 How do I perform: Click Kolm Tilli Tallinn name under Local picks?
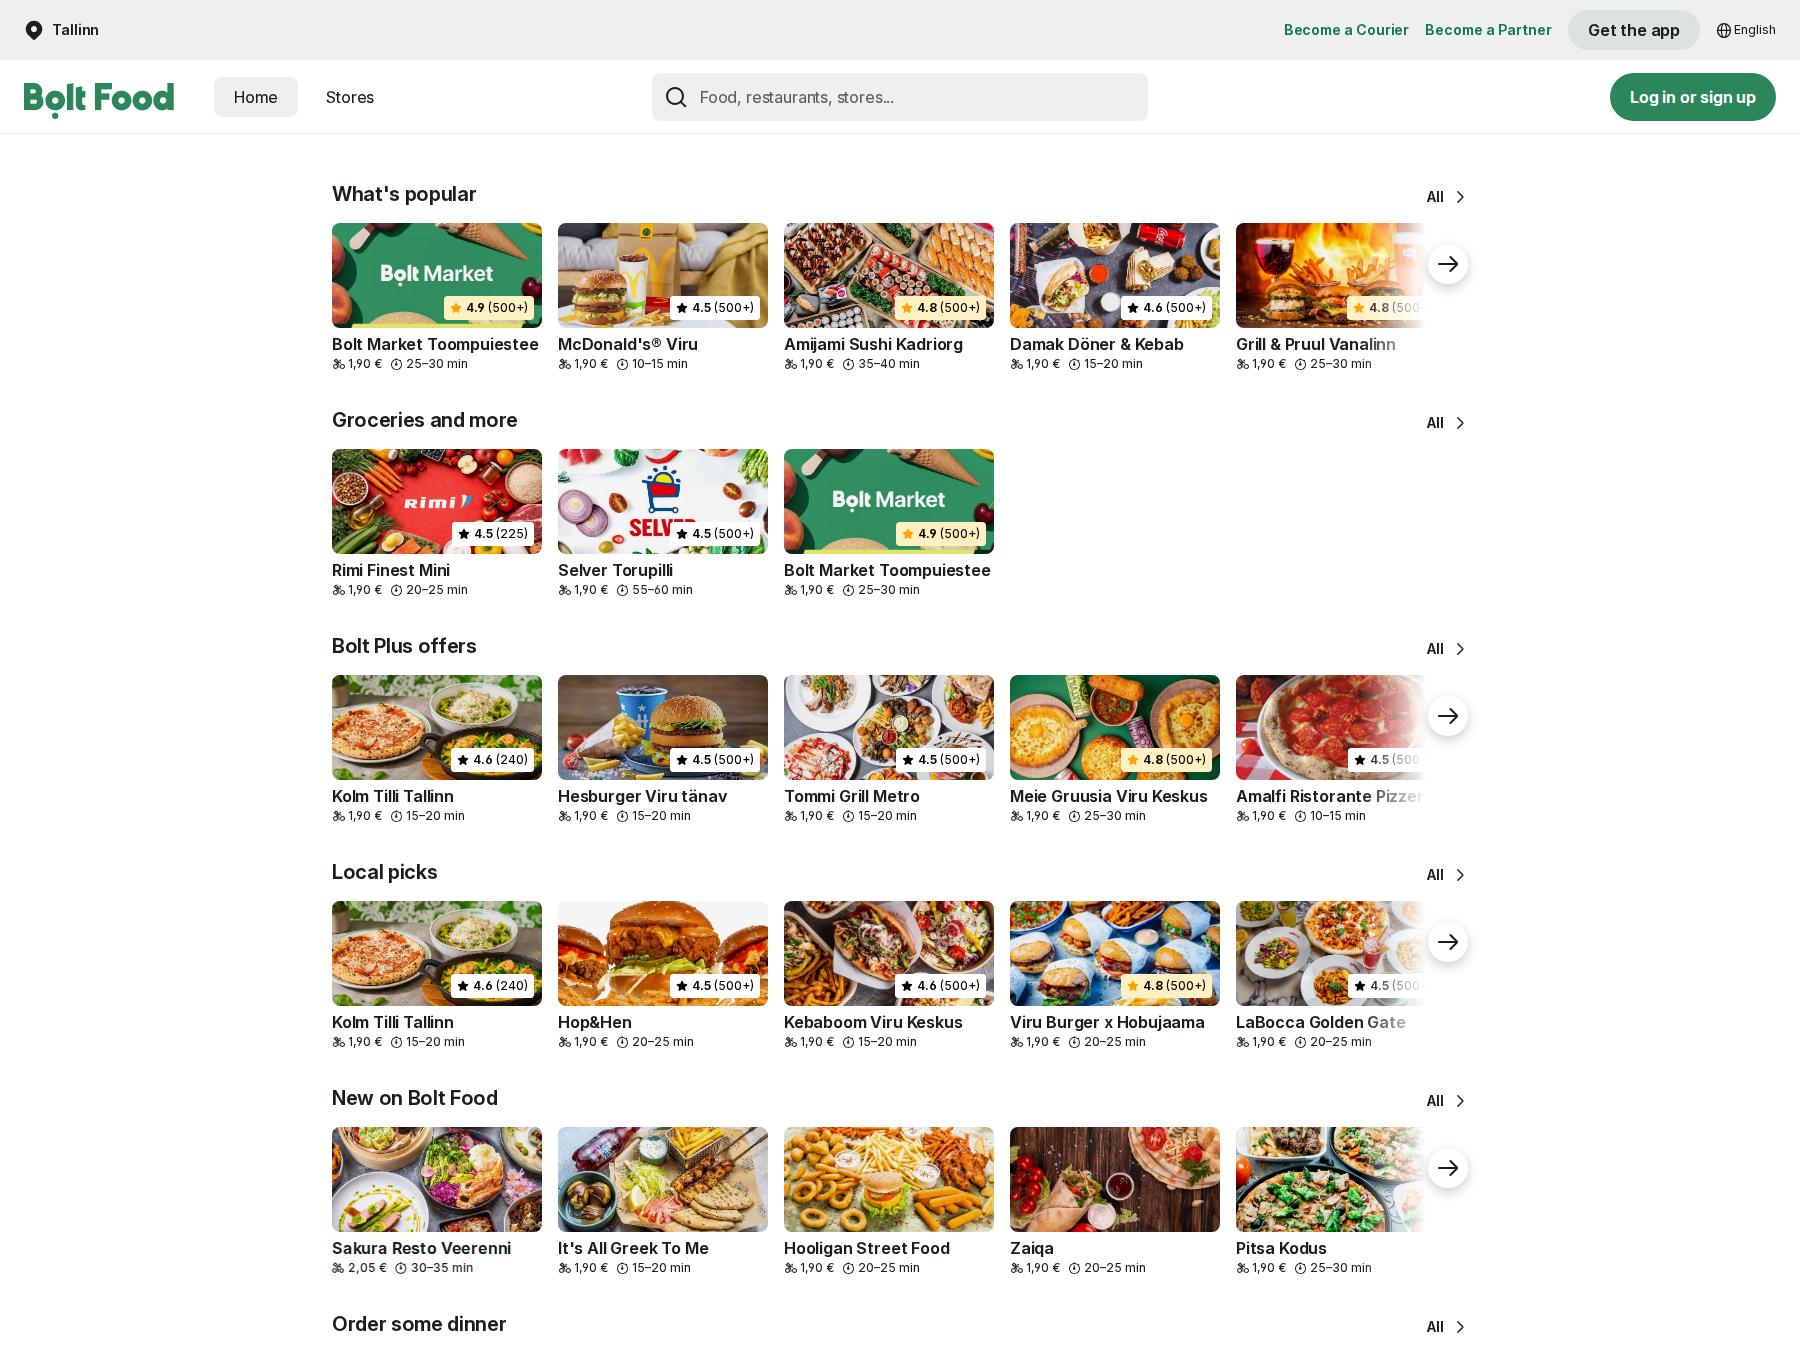tap(393, 1022)
